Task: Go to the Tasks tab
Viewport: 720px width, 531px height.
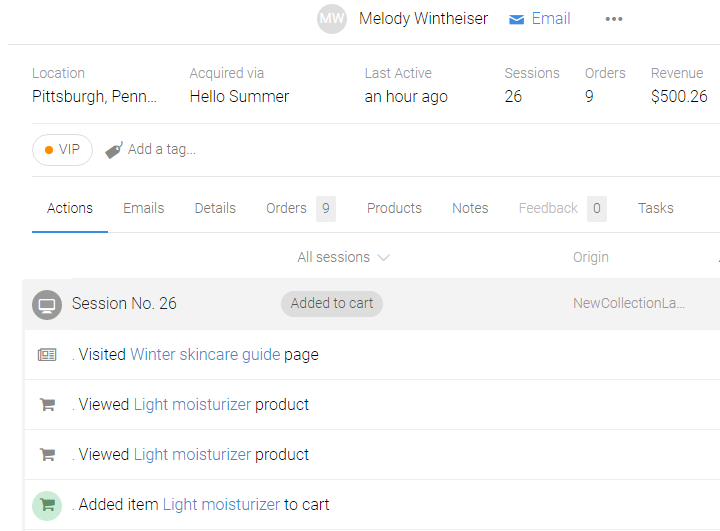Action: pos(655,208)
